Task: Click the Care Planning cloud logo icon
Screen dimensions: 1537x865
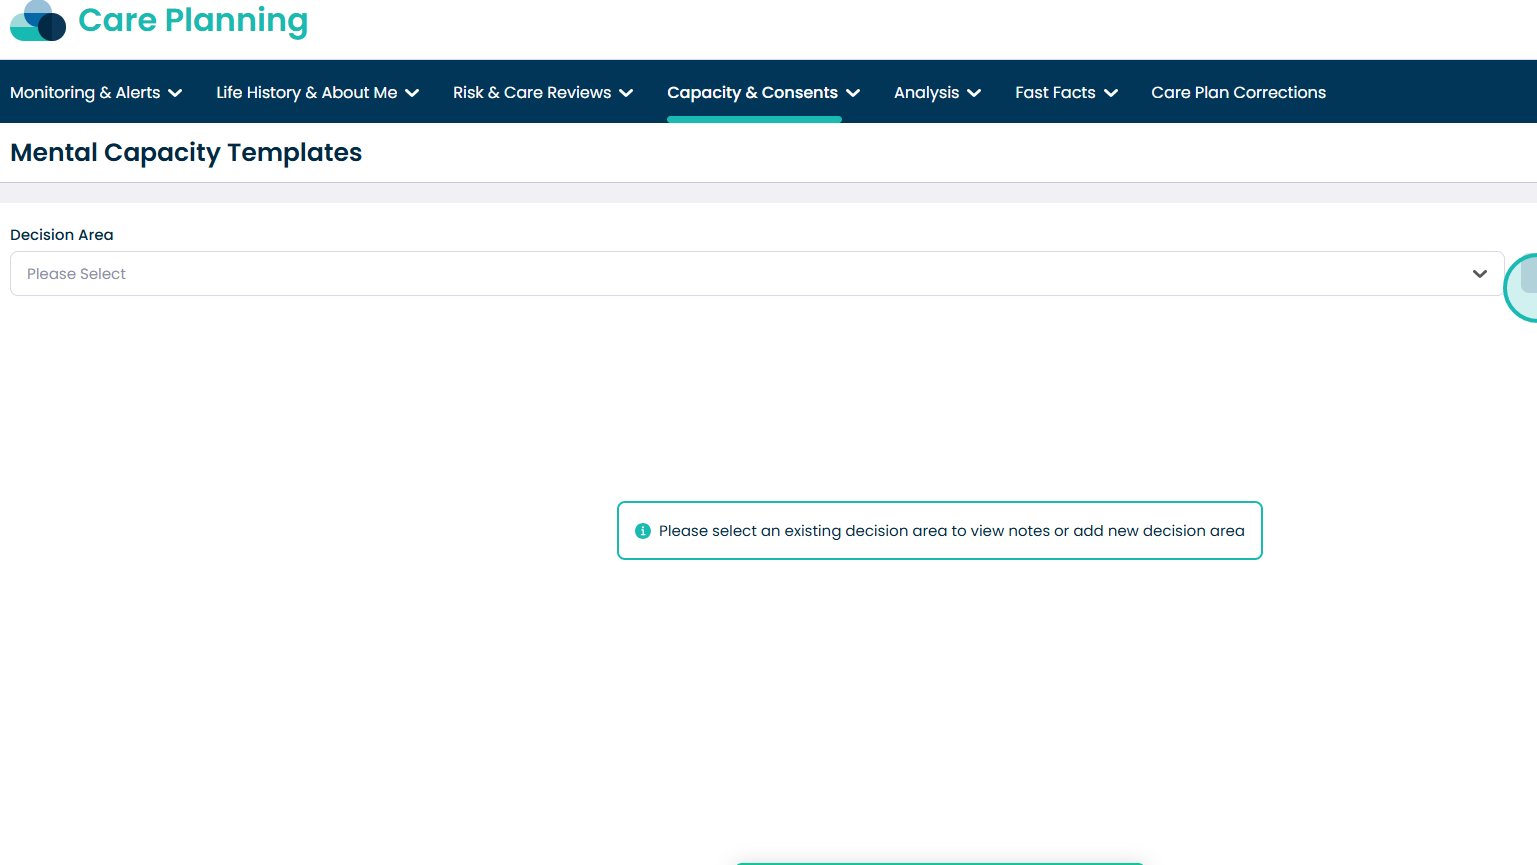Action: pyautogui.click(x=38, y=21)
